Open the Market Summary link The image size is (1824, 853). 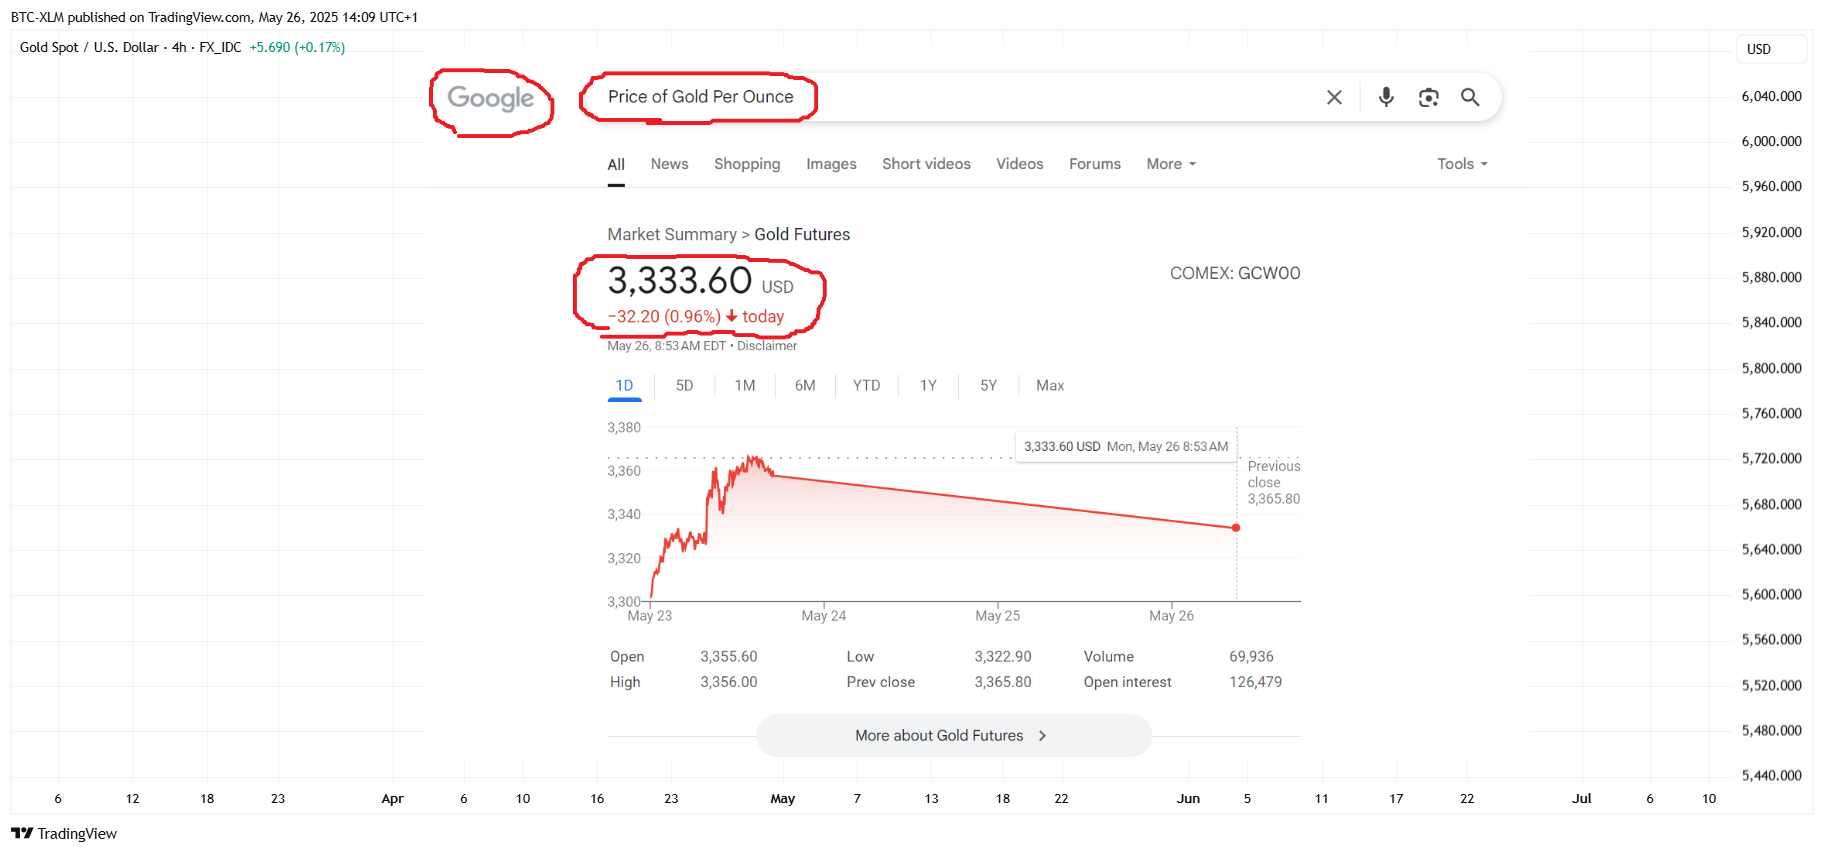click(x=672, y=234)
